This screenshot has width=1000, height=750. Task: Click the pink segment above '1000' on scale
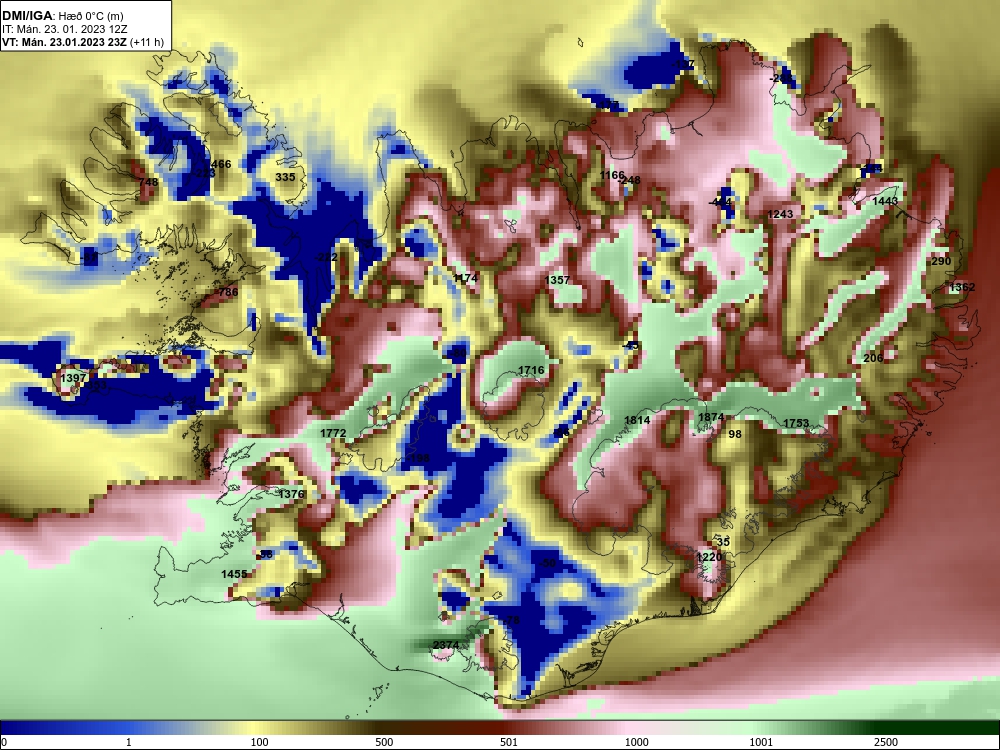(x=636, y=728)
